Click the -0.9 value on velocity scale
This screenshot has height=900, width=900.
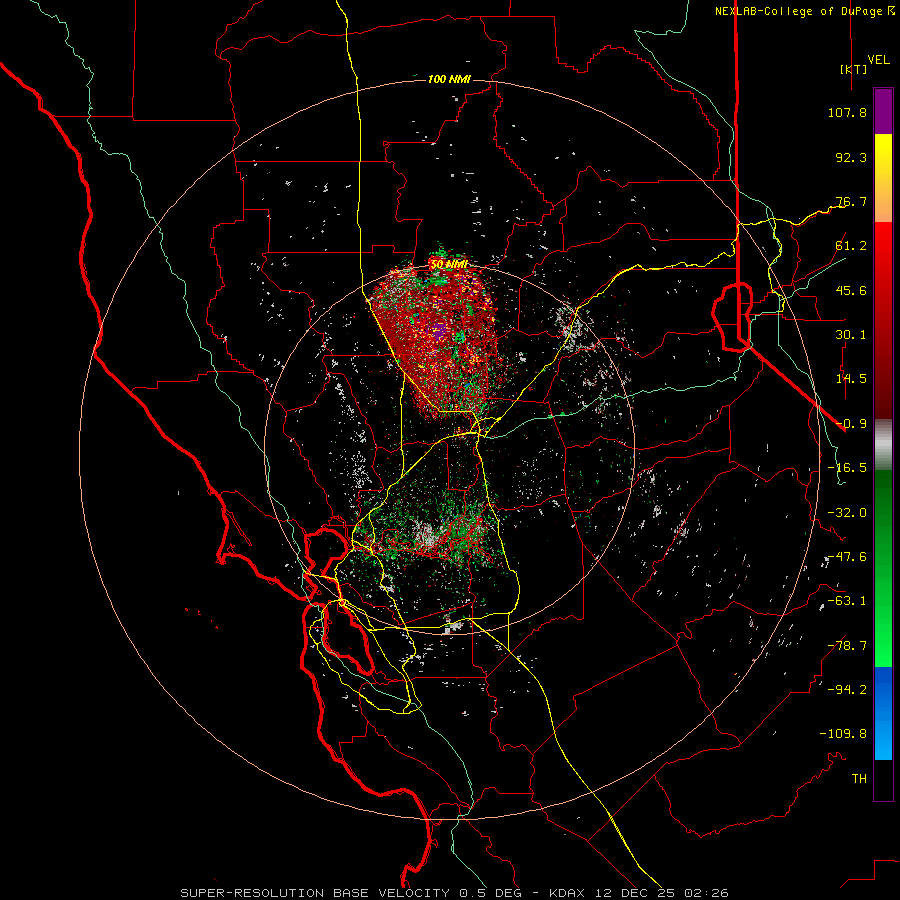point(851,424)
